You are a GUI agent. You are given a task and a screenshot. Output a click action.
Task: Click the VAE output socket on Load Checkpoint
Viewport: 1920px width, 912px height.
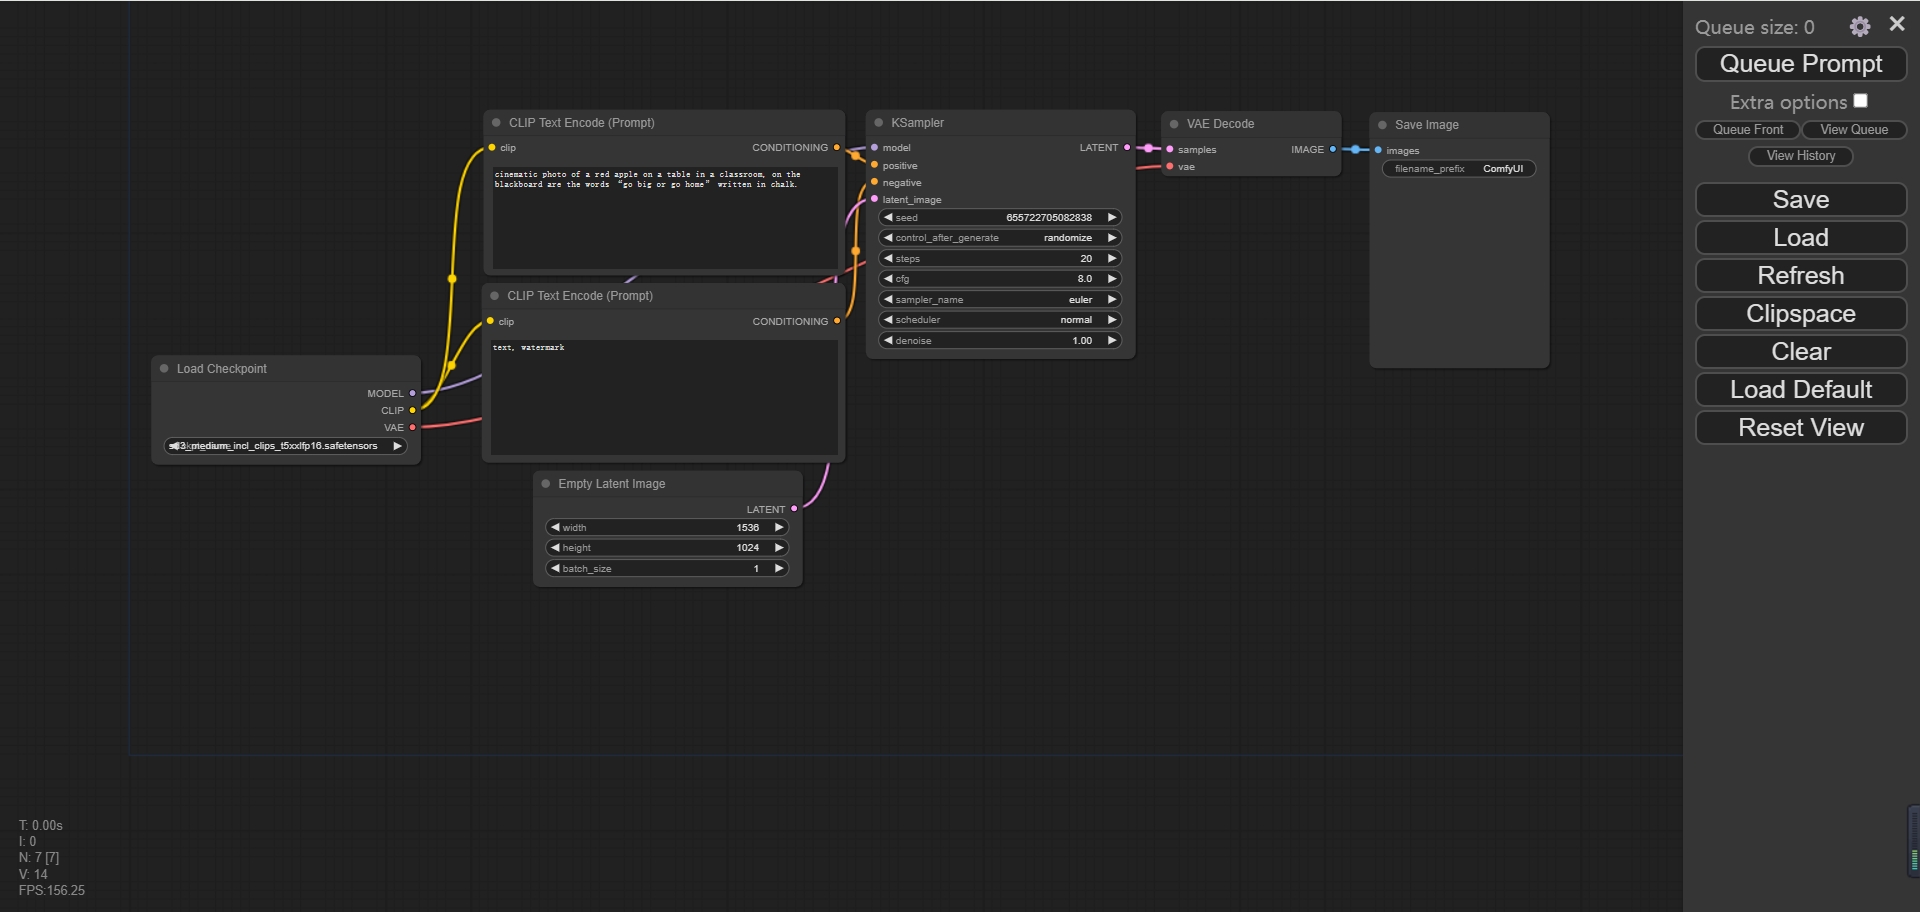pos(412,428)
